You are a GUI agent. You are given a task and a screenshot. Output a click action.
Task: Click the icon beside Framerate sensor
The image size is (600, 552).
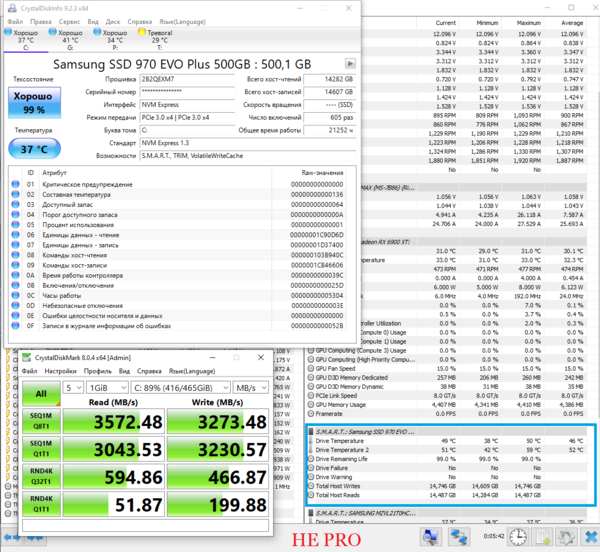coord(311,414)
